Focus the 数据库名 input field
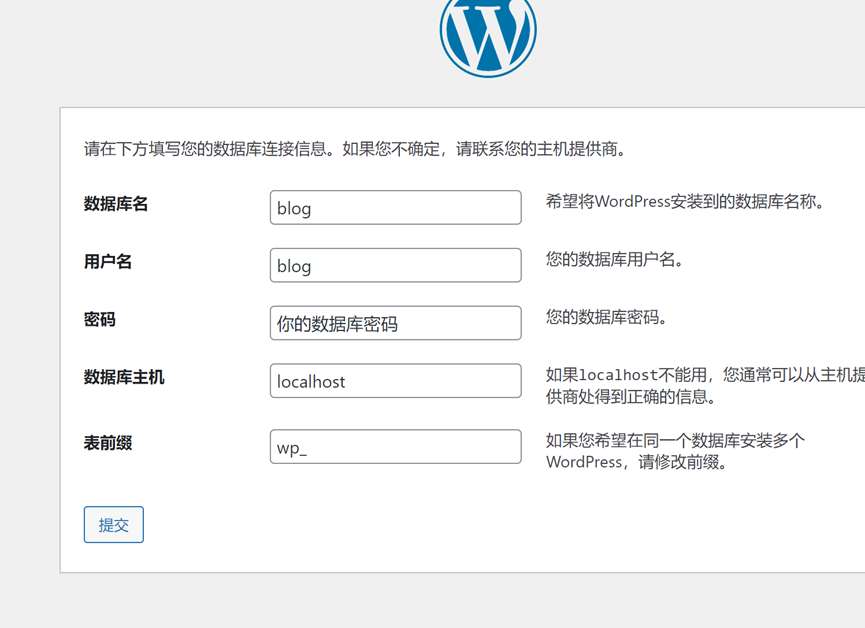The width and height of the screenshot is (865, 628). (396, 207)
